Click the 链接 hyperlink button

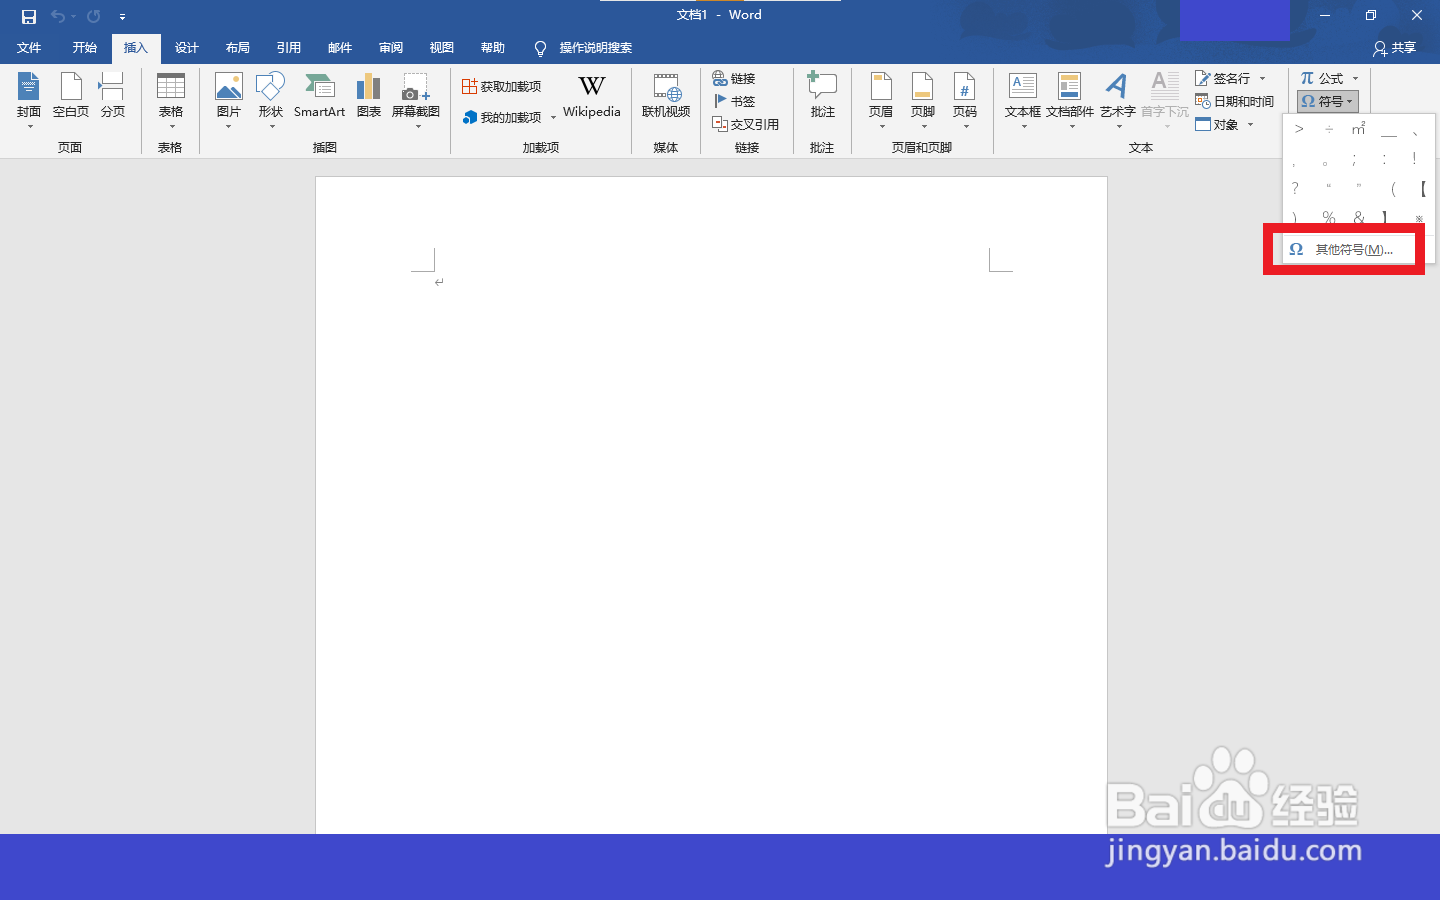734,79
